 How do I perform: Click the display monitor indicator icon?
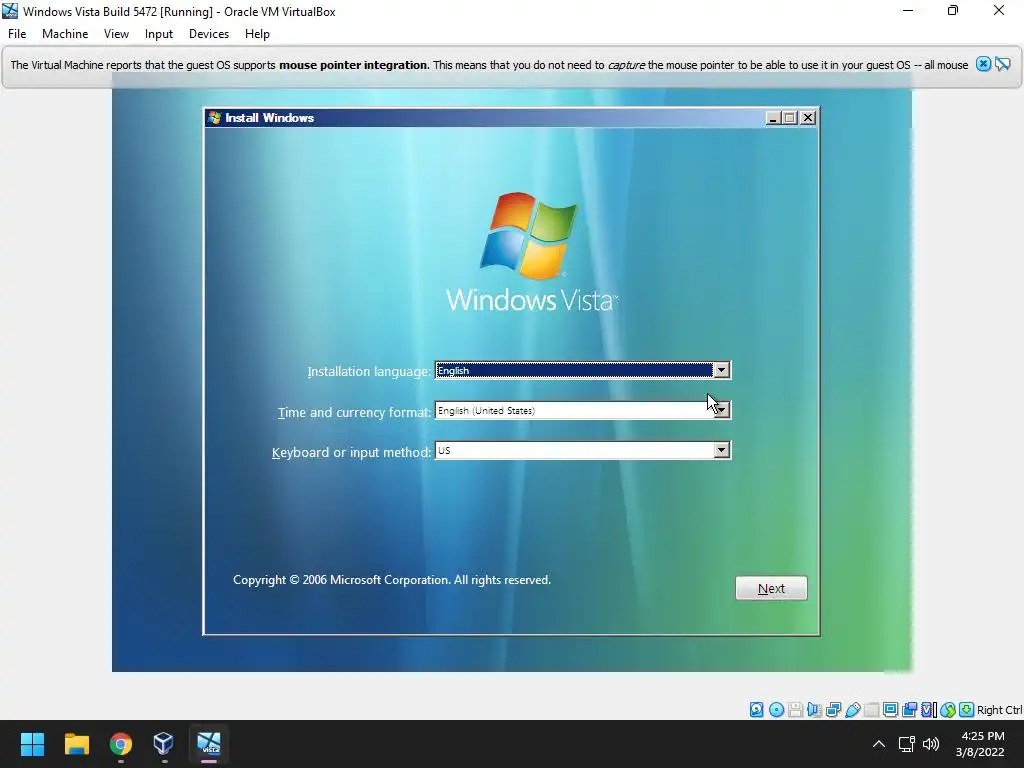pos(890,709)
